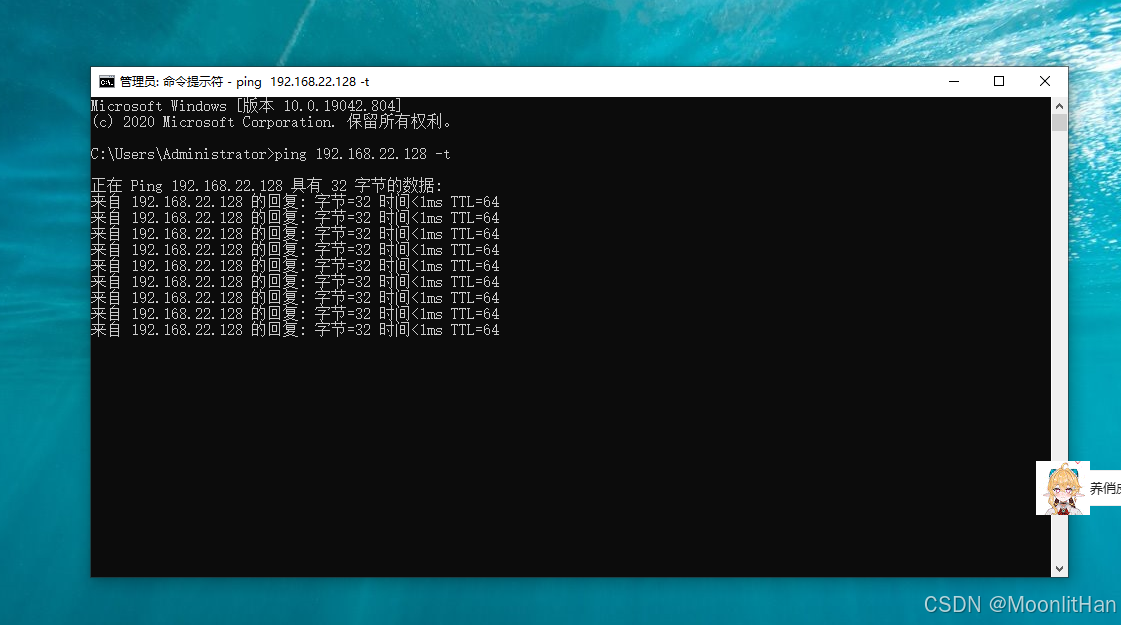Screen dimensions: 1121x625
Task: Close the command prompt window
Action: (x=1045, y=81)
